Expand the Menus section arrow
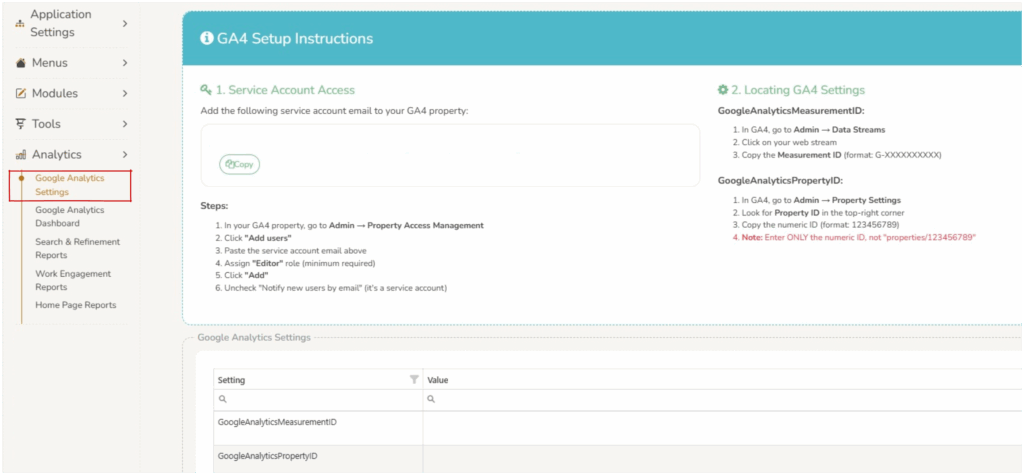Image resolution: width=1024 pixels, height=475 pixels. 125,63
